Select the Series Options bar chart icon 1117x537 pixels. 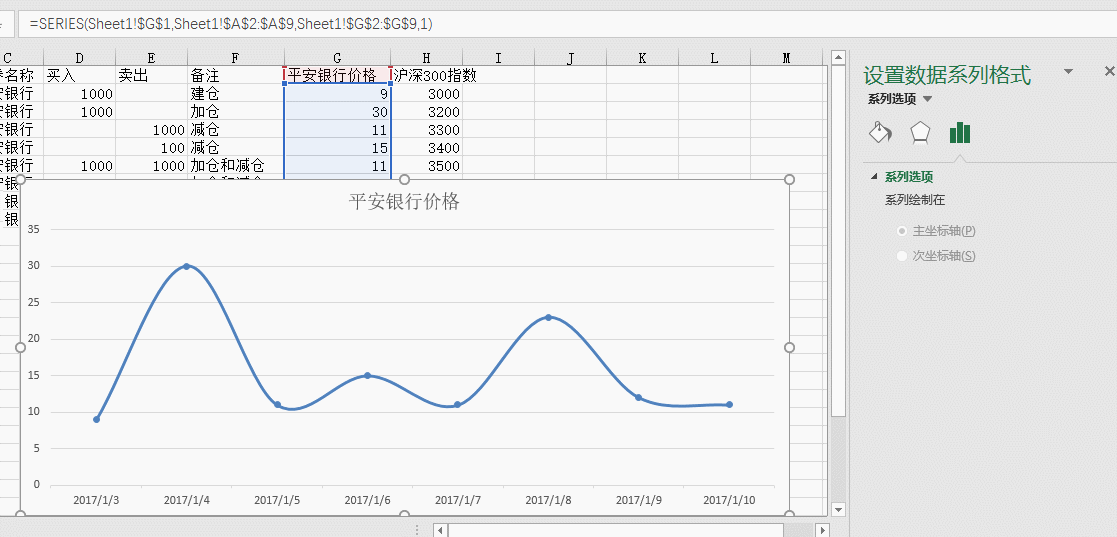(960, 133)
